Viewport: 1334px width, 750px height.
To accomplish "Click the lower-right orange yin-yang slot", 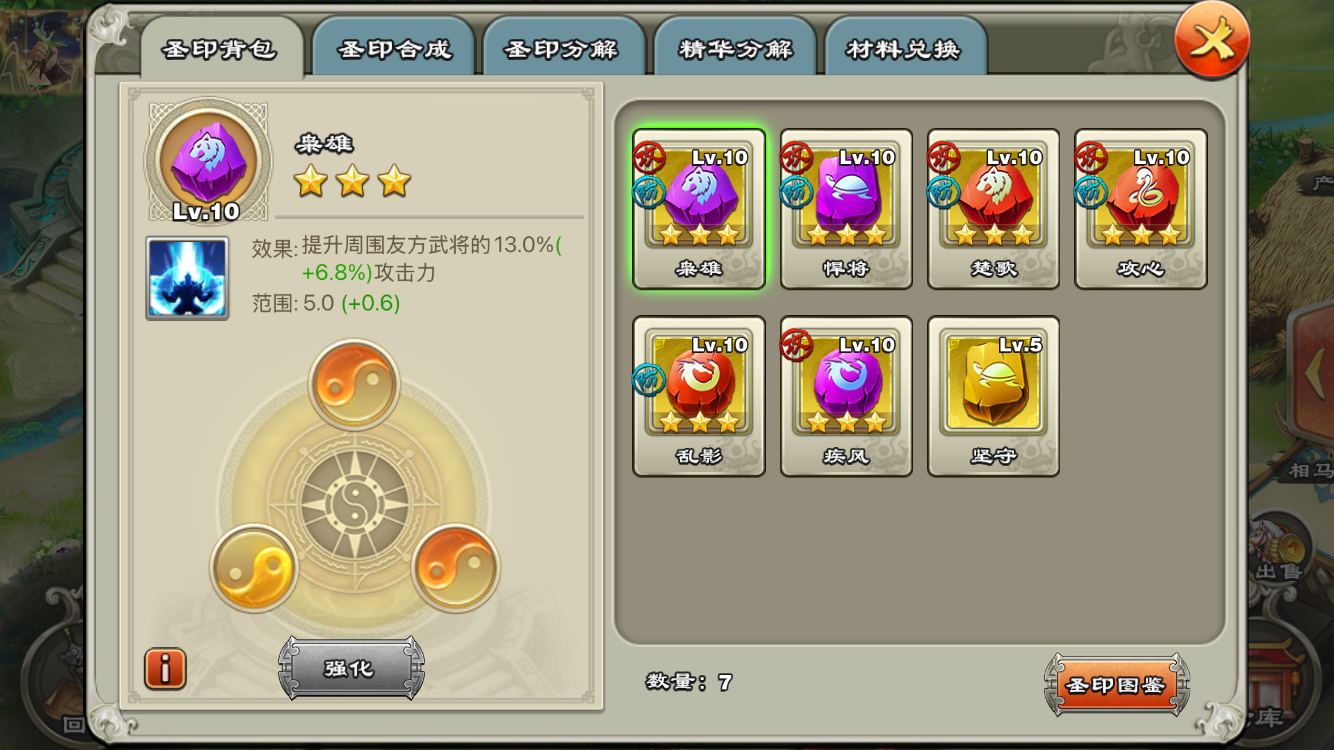I will tap(456, 568).
